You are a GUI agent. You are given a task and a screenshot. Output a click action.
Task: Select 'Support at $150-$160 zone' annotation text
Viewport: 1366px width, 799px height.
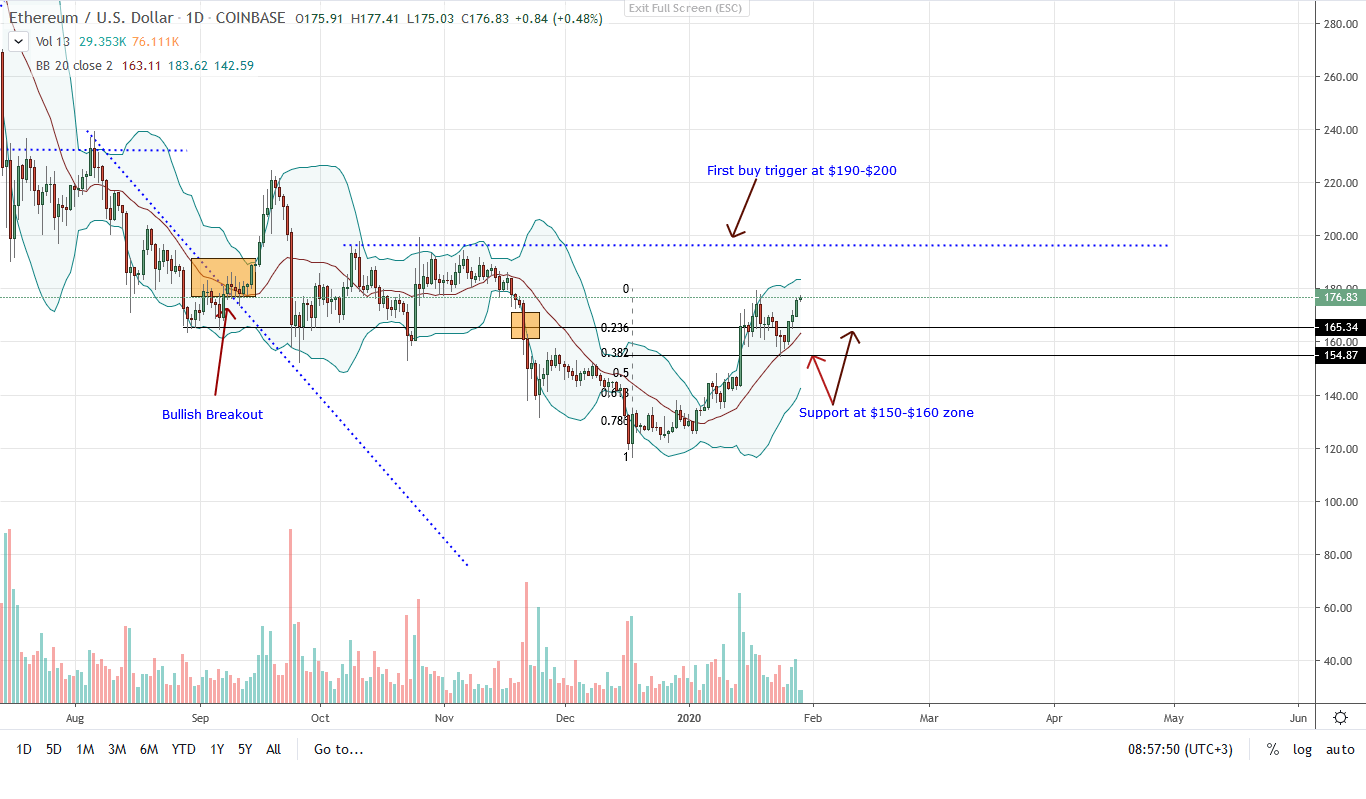[x=886, y=412]
